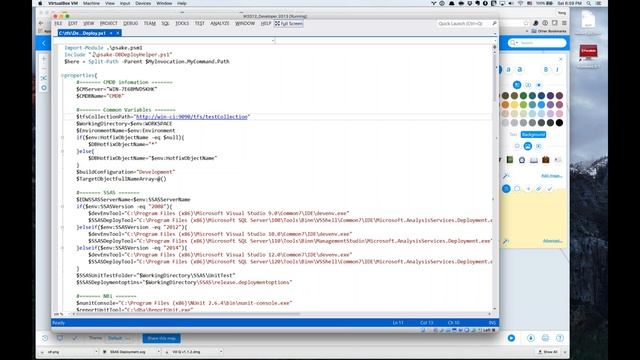Click the Share this map button
640x360 pixels.
pos(161,338)
